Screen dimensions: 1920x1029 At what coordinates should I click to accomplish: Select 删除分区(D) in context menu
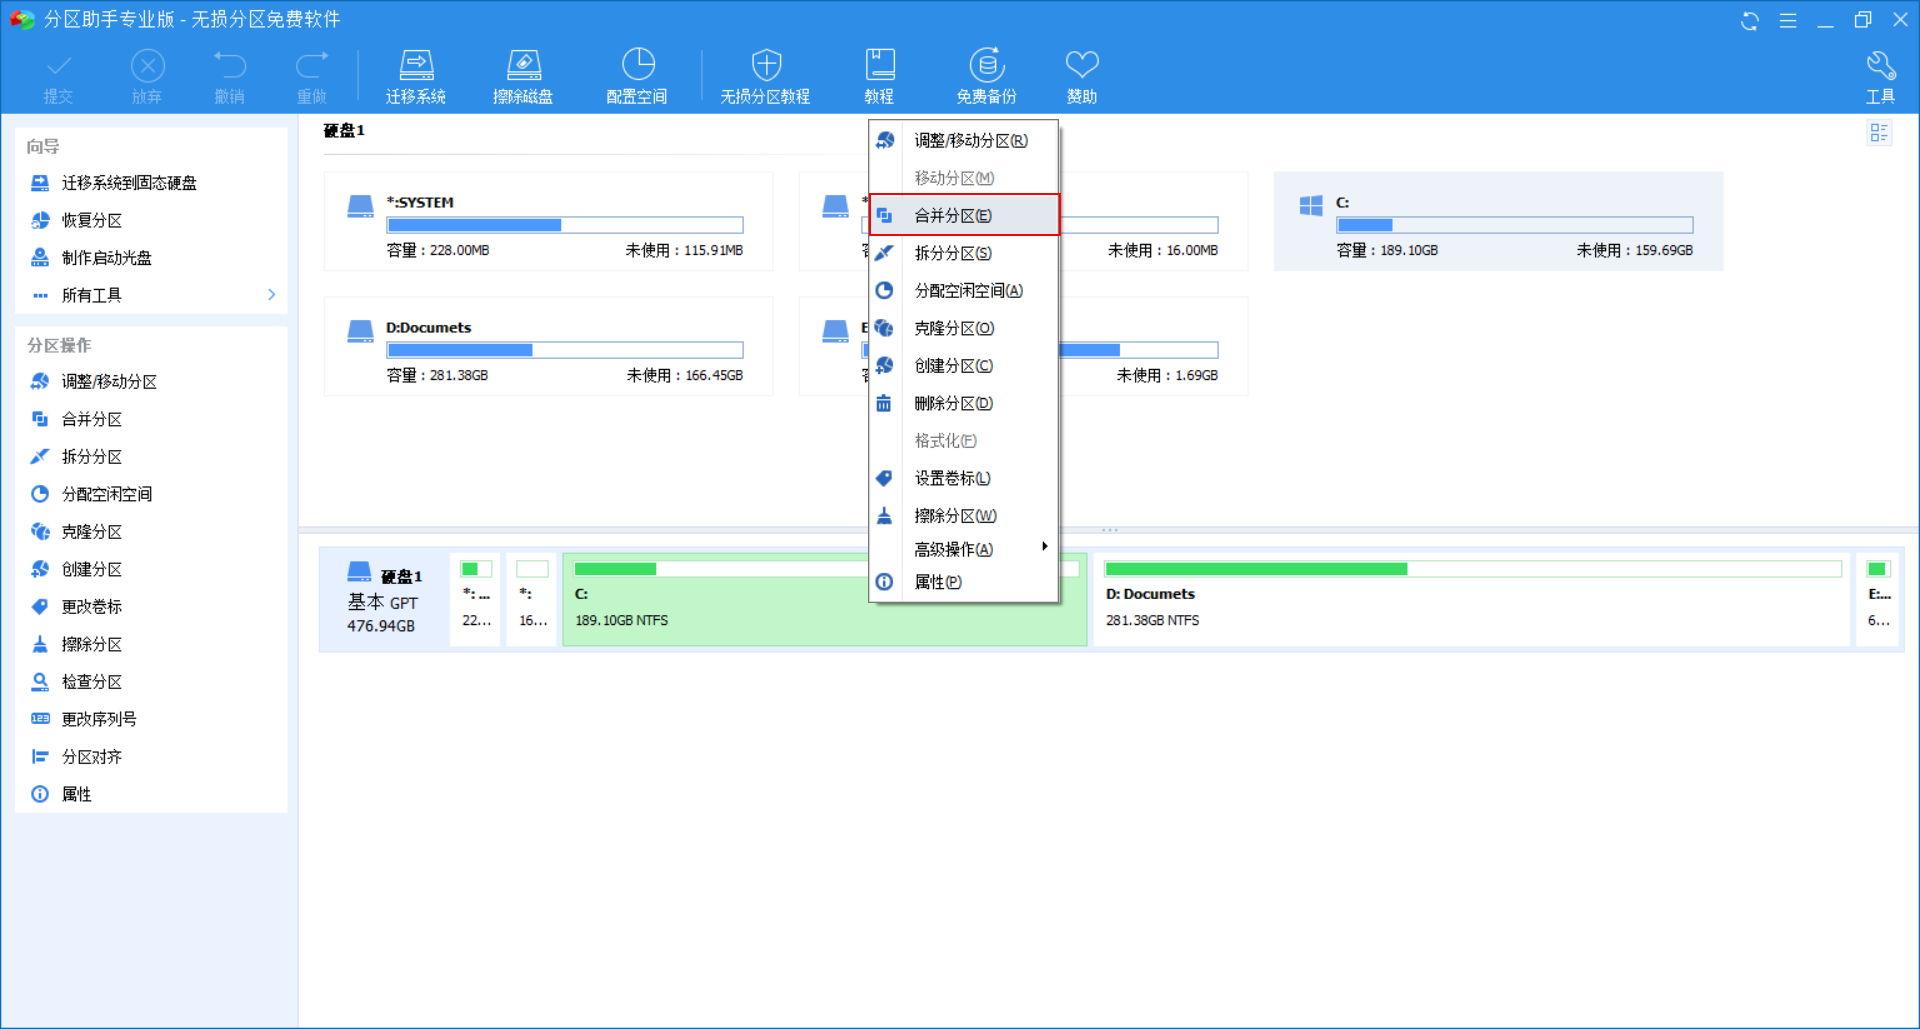(953, 403)
